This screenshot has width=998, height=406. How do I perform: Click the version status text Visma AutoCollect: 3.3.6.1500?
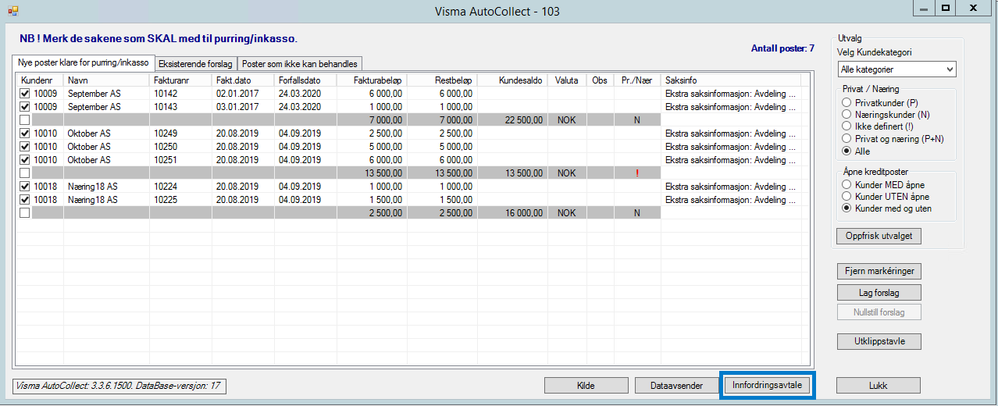coord(119,386)
